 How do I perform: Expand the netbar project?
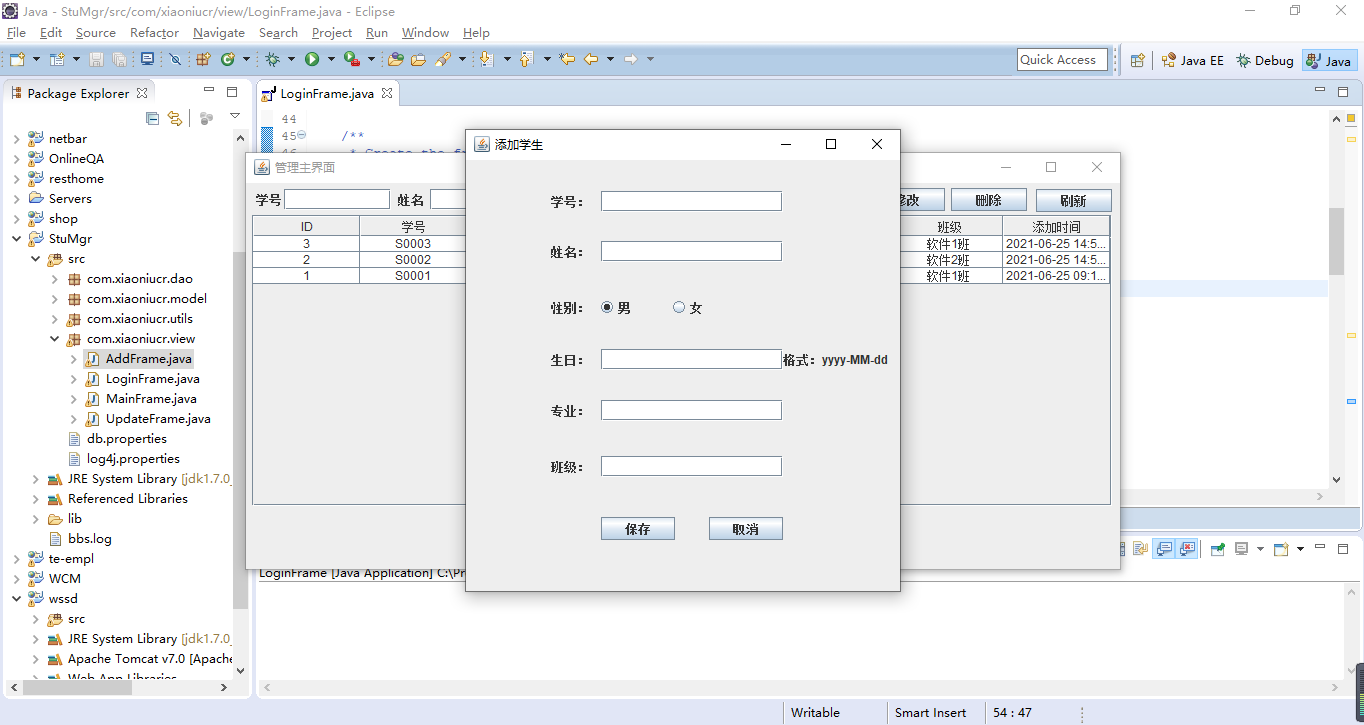16,139
